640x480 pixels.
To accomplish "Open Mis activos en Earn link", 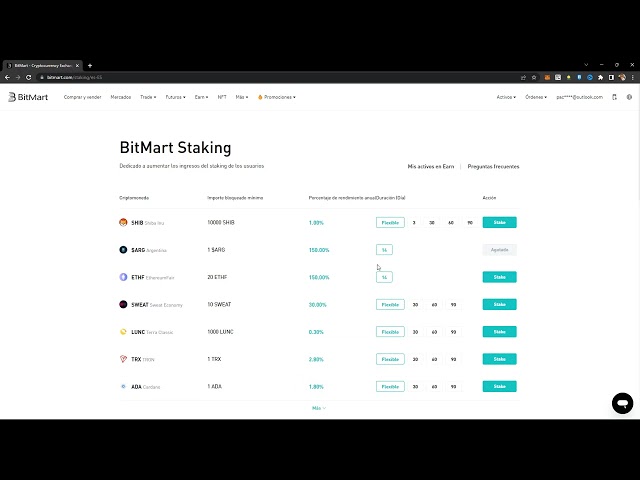I will click(x=431, y=167).
